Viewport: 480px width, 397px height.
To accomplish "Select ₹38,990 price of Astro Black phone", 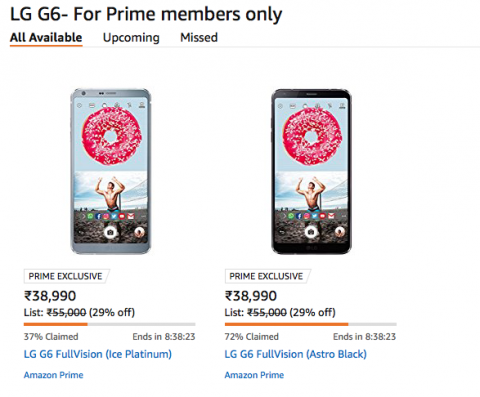I will pyautogui.click(x=251, y=296).
